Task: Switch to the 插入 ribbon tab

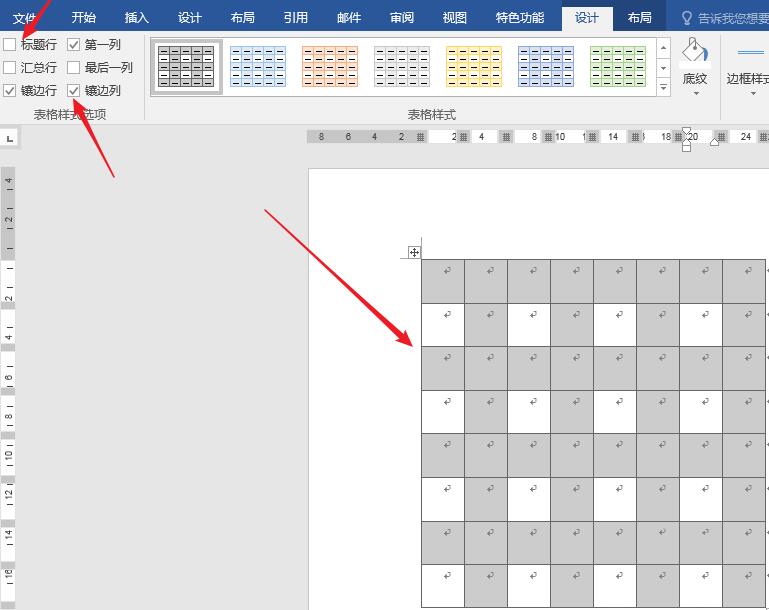Action: tap(136, 18)
